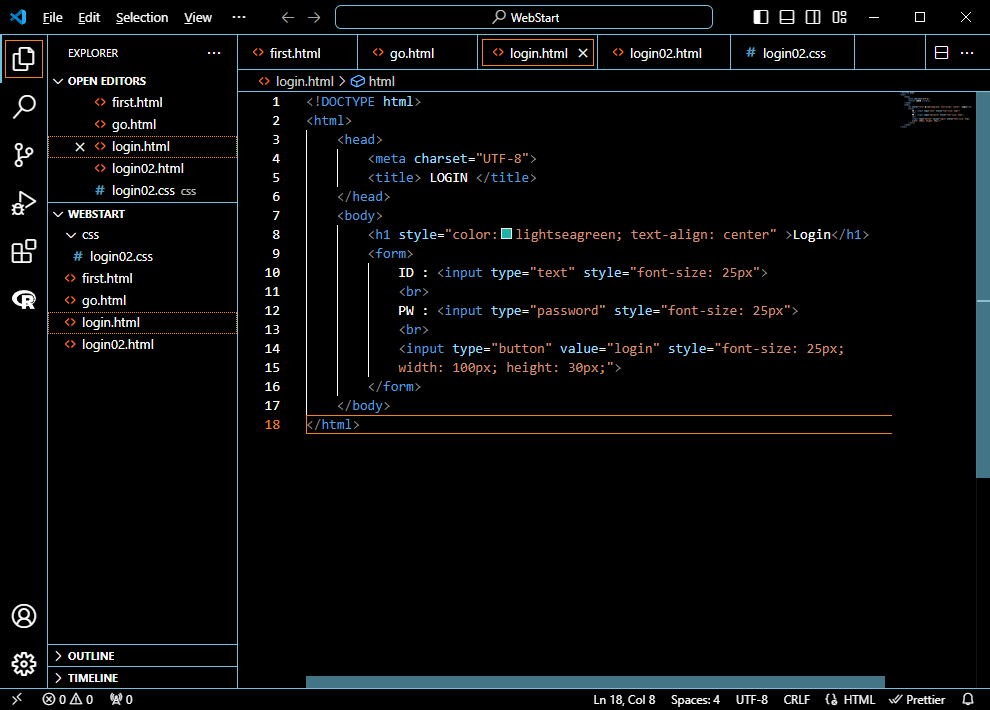Open the remote window indicator in status bar
This screenshot has height=710, width=990.
17,699
